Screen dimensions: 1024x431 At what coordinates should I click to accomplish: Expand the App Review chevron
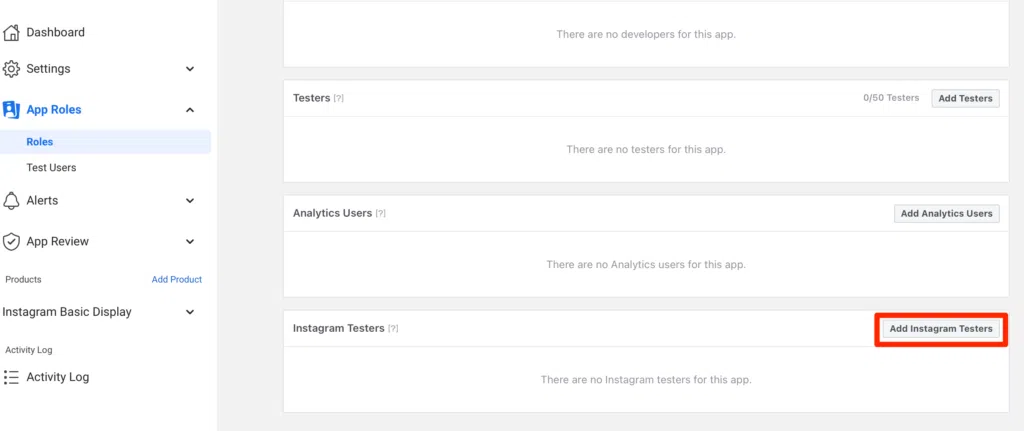190,242
